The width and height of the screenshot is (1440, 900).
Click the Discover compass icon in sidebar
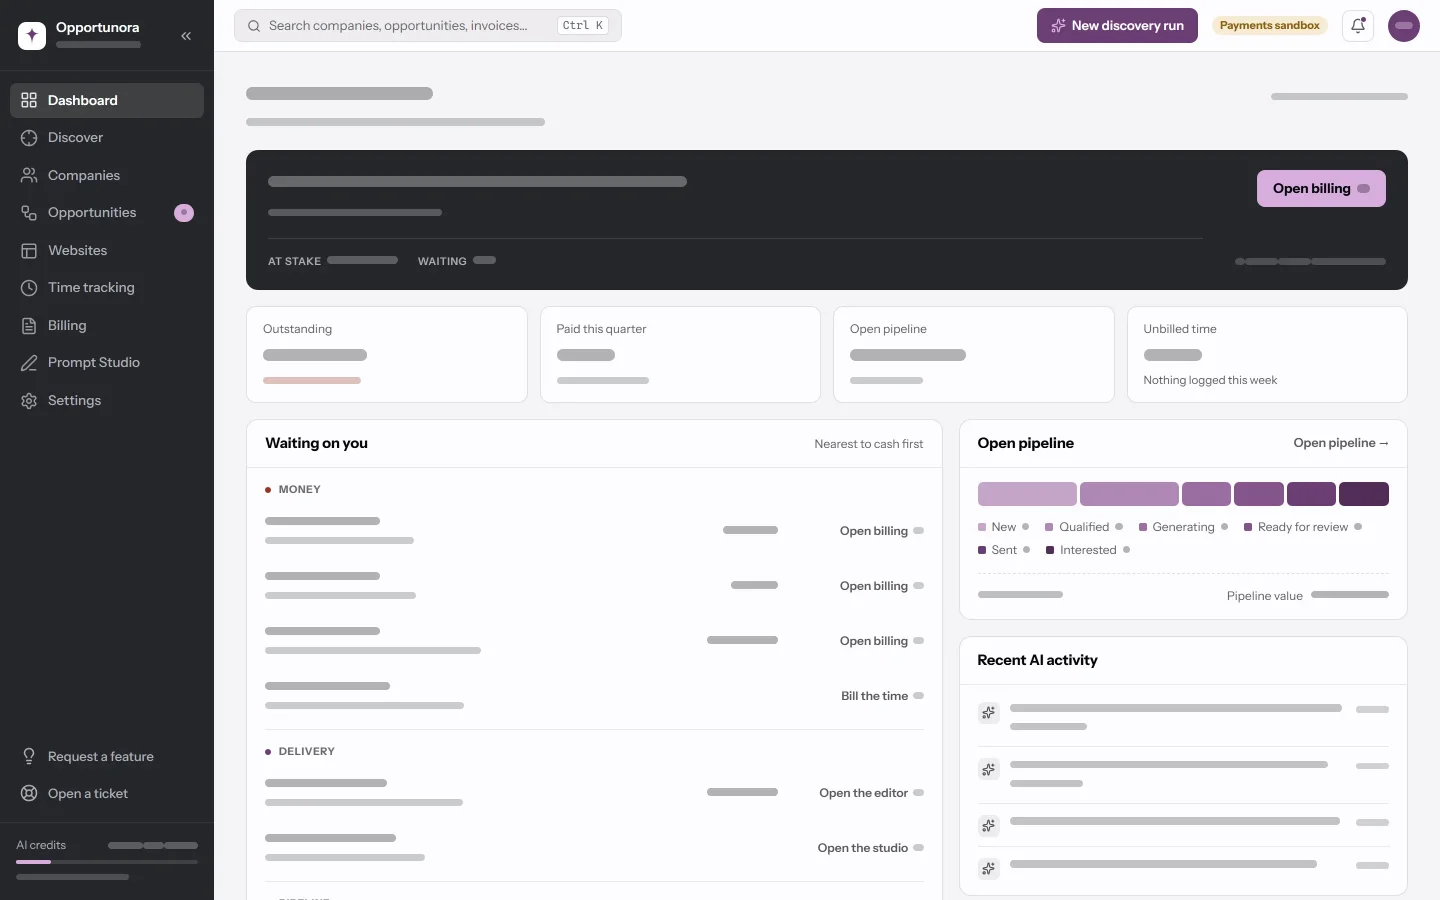pyautogui.click(x=29, y=138)
